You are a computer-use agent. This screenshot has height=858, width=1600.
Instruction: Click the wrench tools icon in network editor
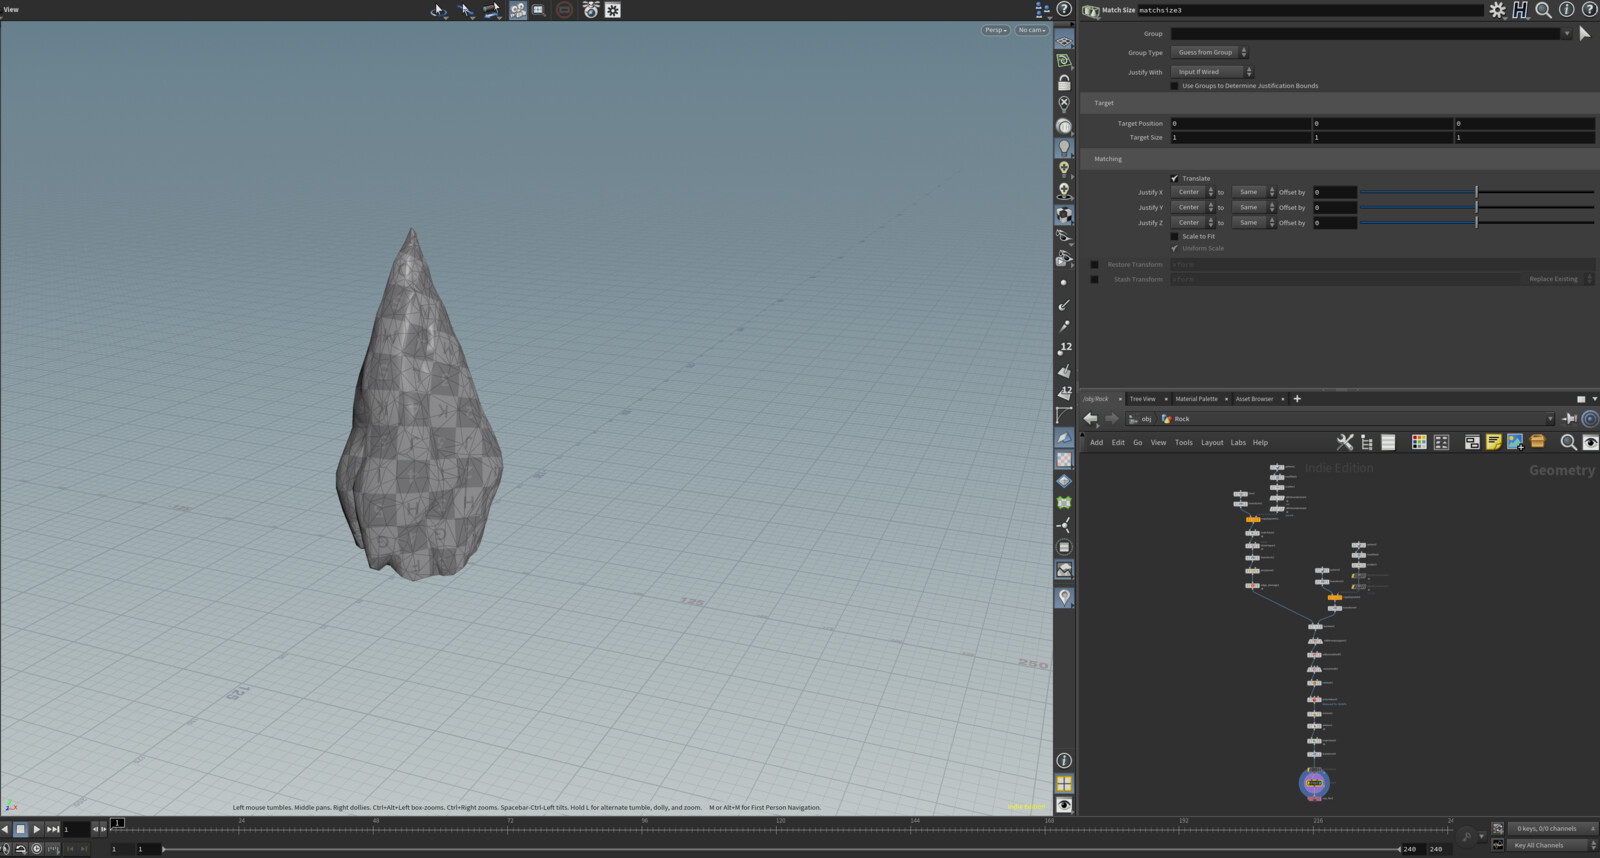coord(1345,442)
